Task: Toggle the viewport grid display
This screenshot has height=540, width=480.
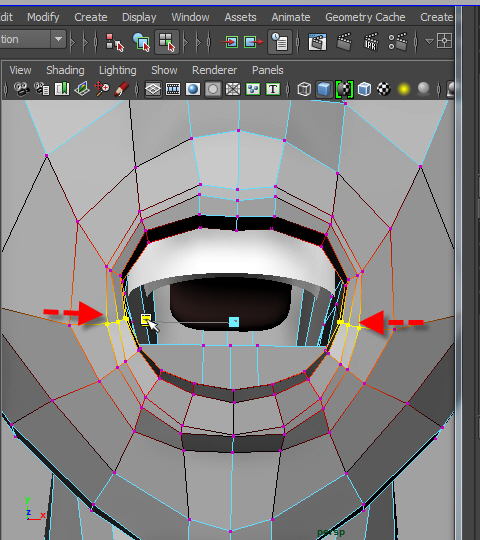Action: coord(153,90)
